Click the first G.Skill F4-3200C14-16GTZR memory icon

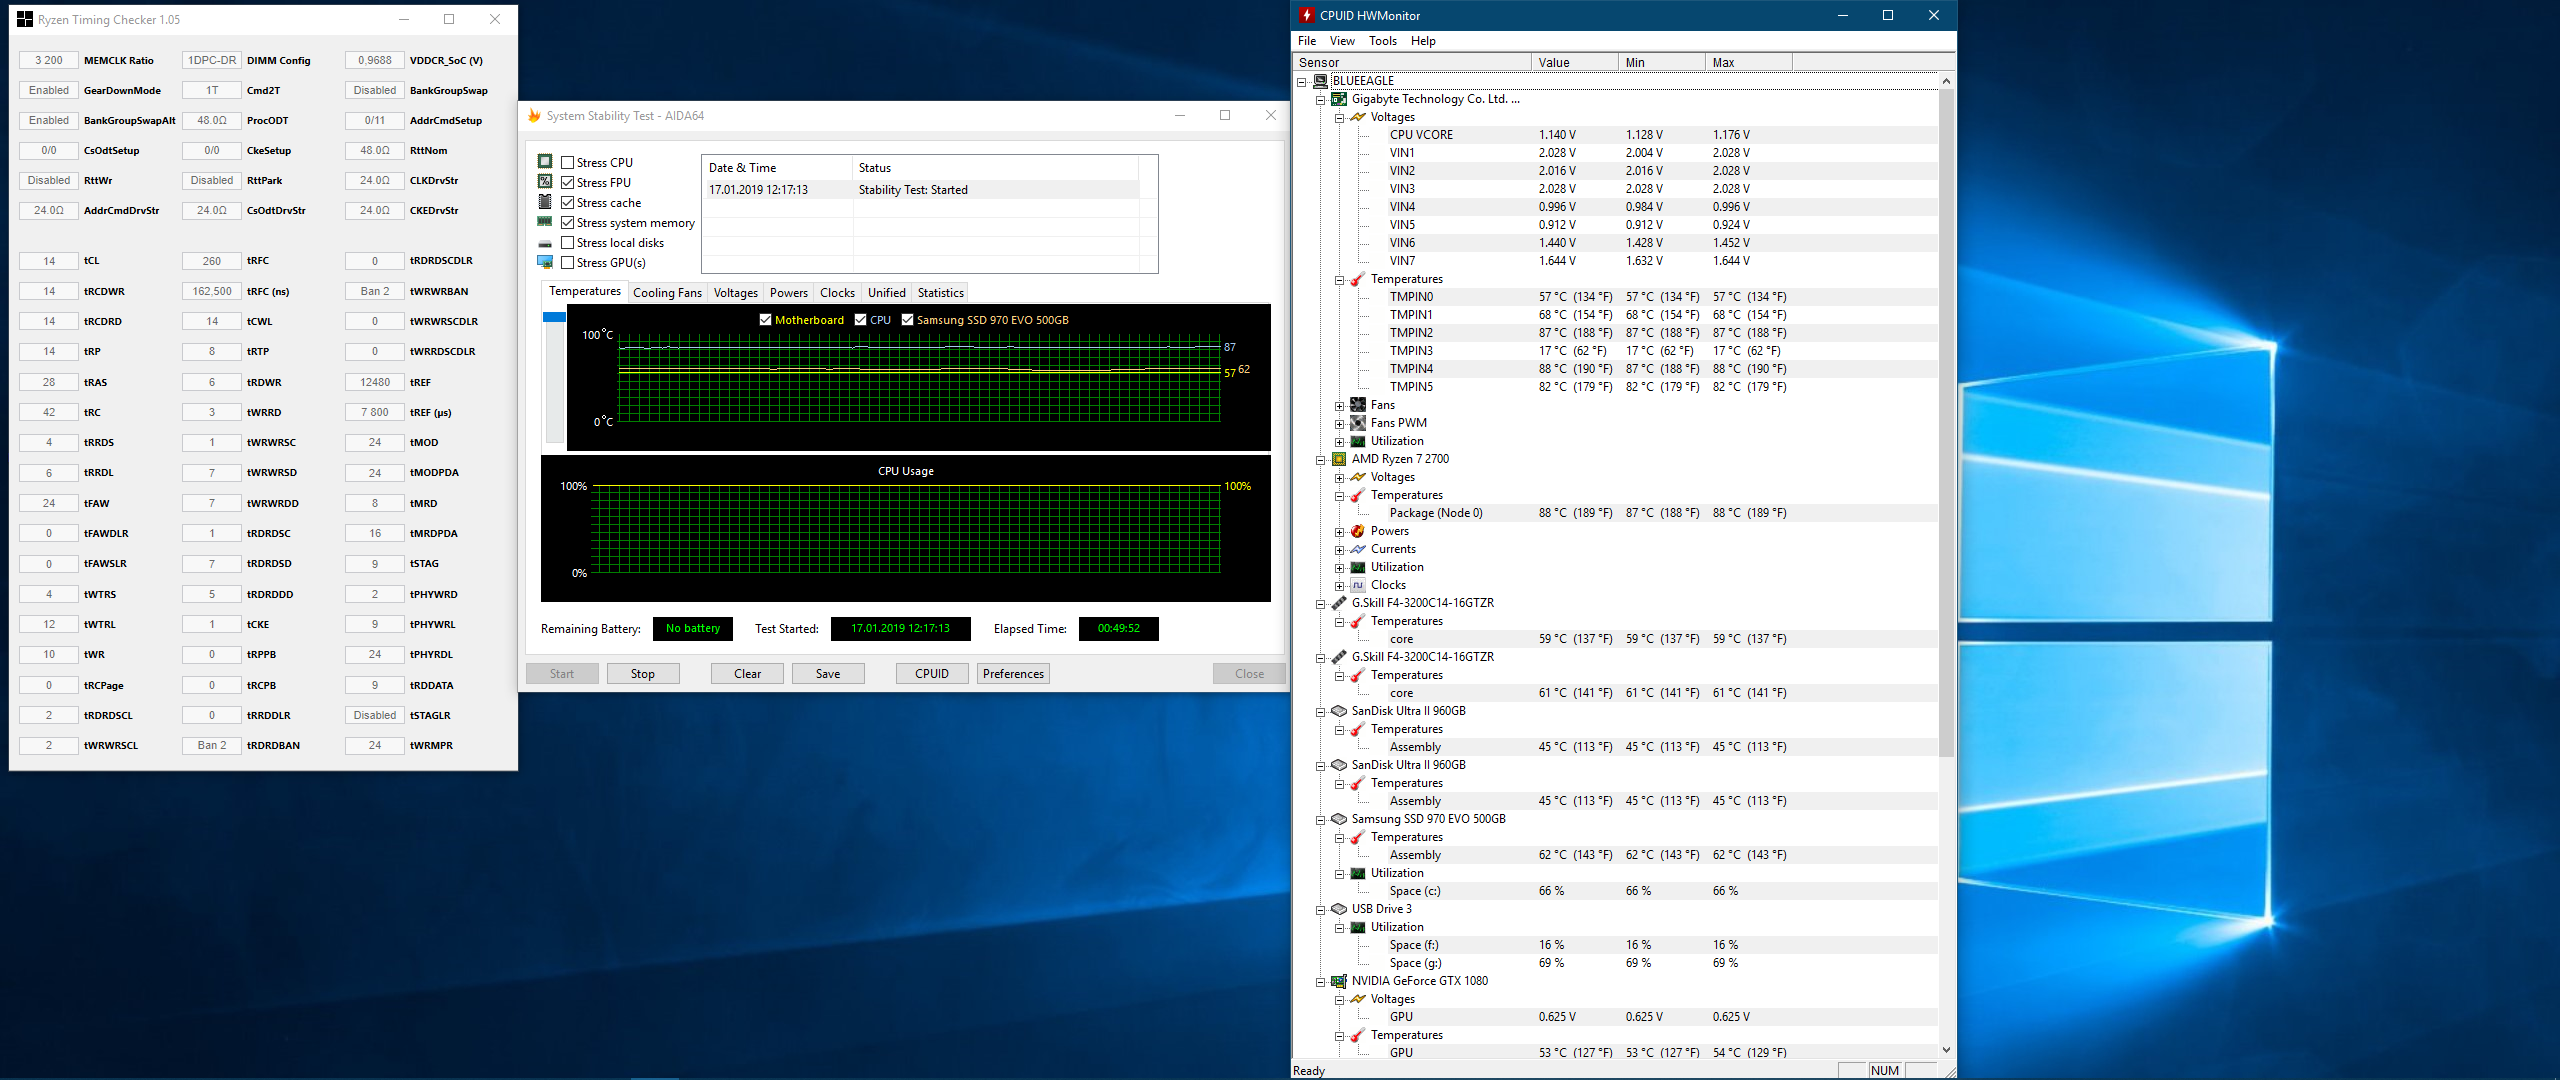pyautogui.click(x=1339, y=603)
